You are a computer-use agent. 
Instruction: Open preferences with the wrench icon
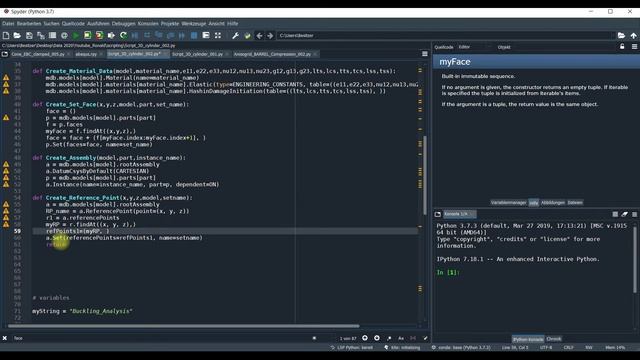tap(236, 36)
